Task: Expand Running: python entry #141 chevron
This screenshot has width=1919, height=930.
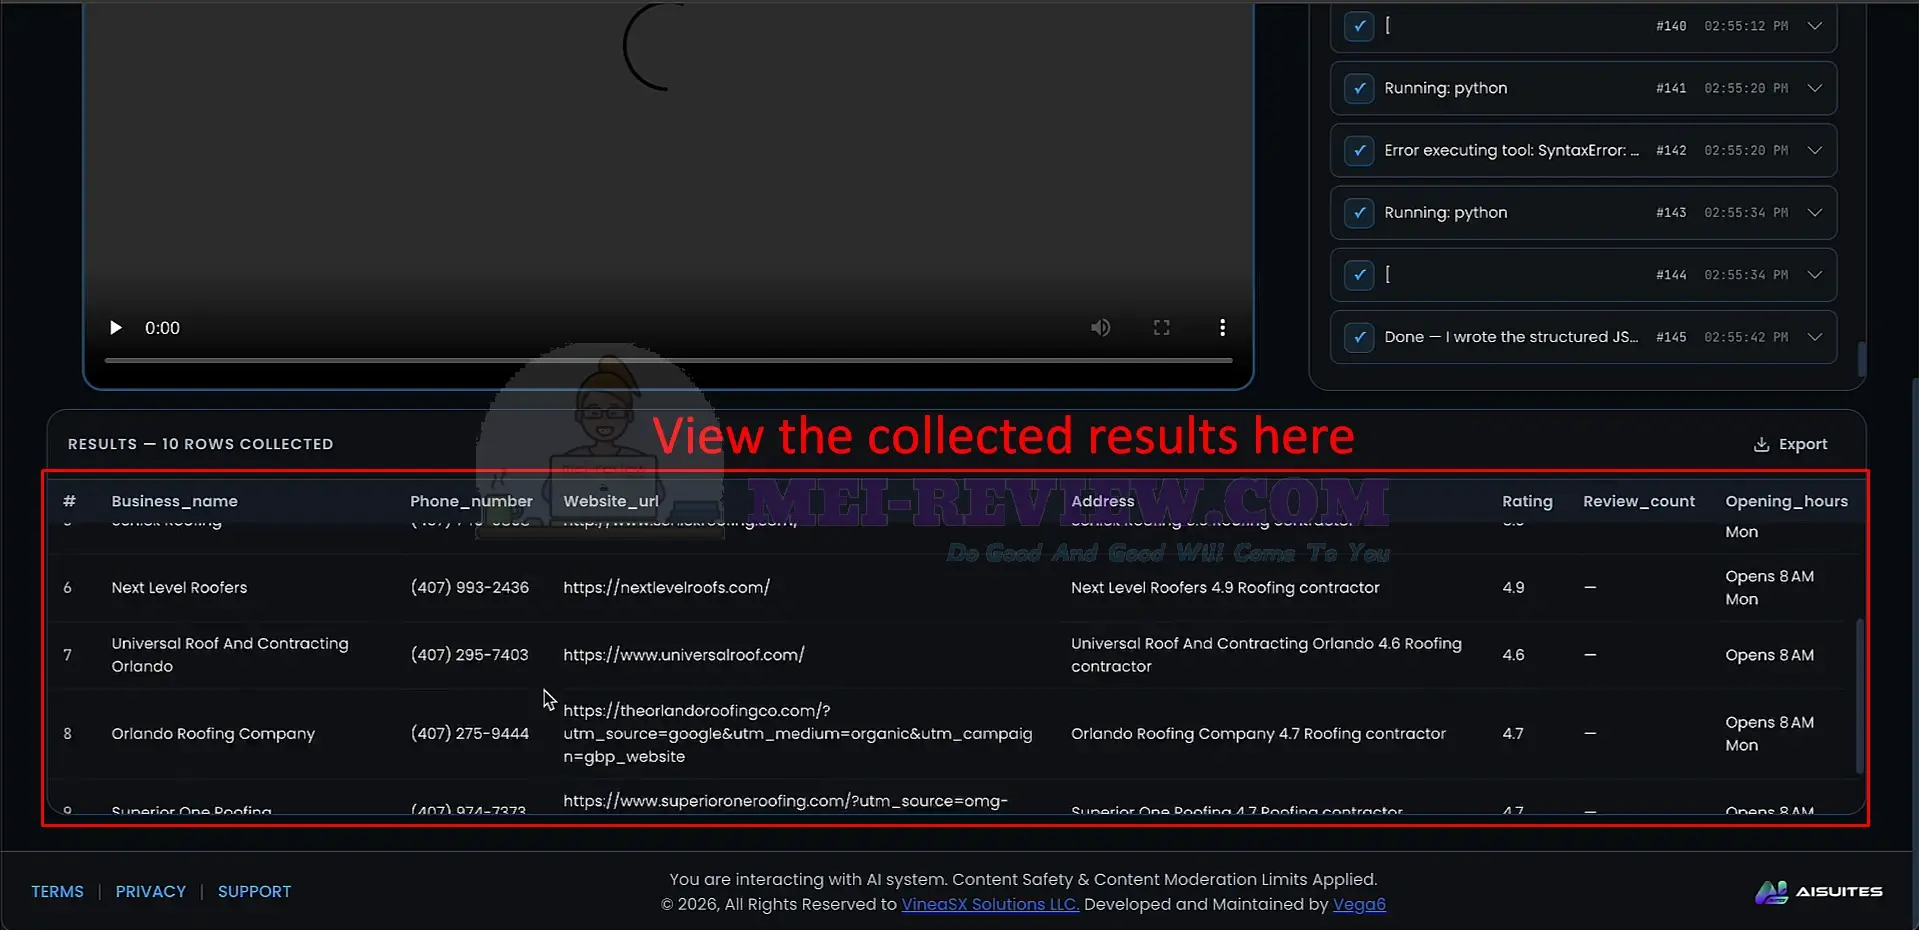Action: (1814, 88)
